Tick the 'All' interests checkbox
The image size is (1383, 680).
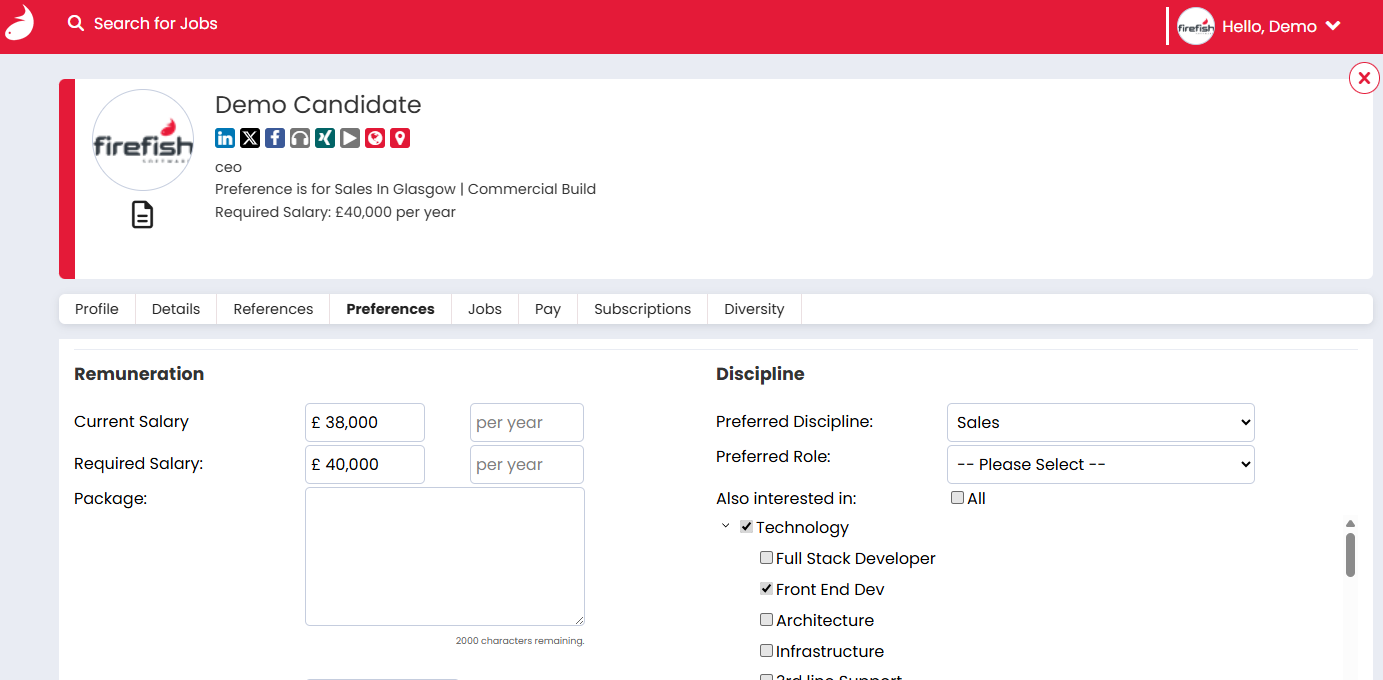click(957, 498)
